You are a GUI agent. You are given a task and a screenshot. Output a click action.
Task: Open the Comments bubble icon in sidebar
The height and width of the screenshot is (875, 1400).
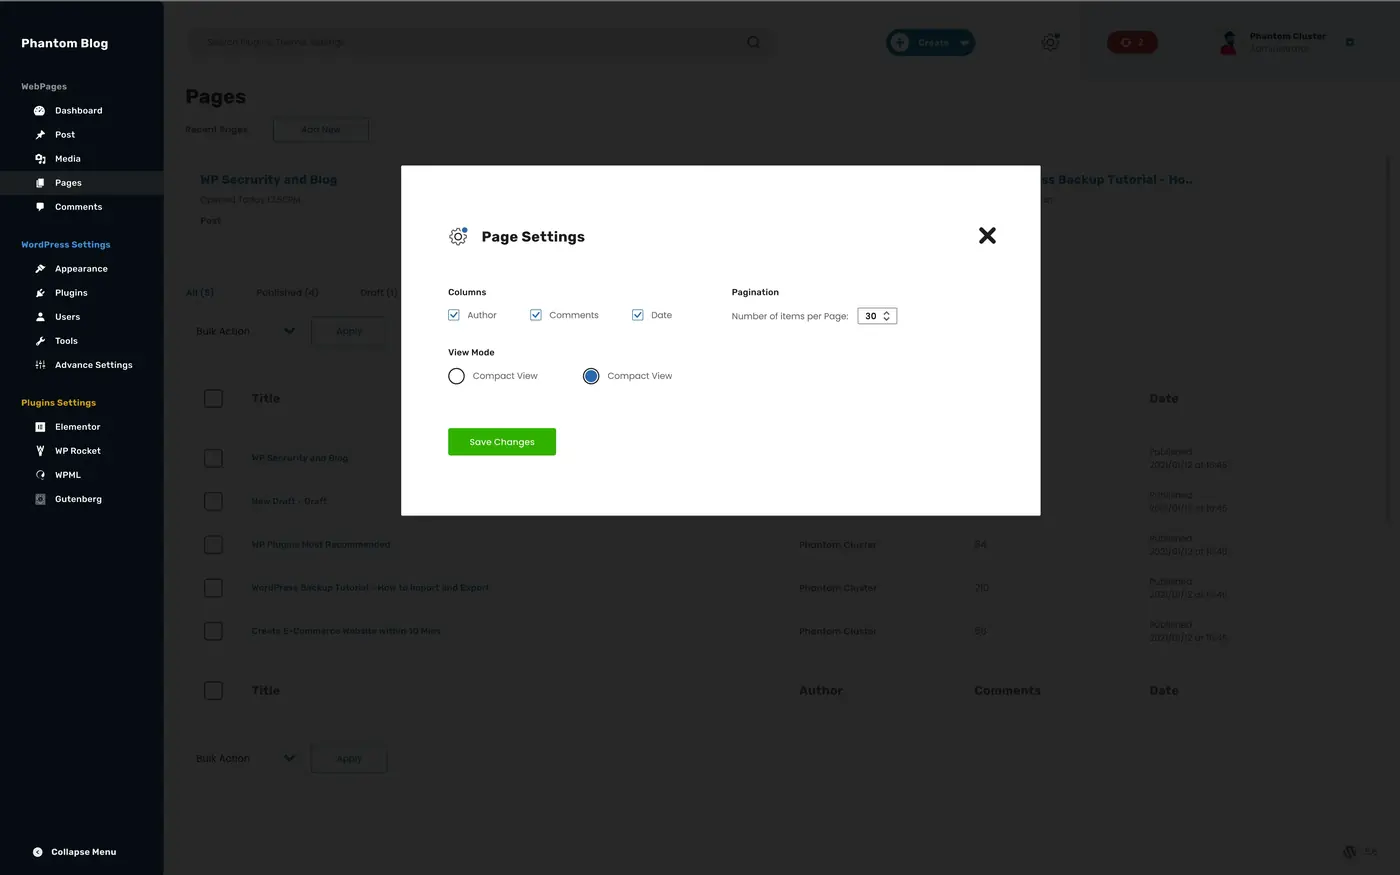pos(40,207)
